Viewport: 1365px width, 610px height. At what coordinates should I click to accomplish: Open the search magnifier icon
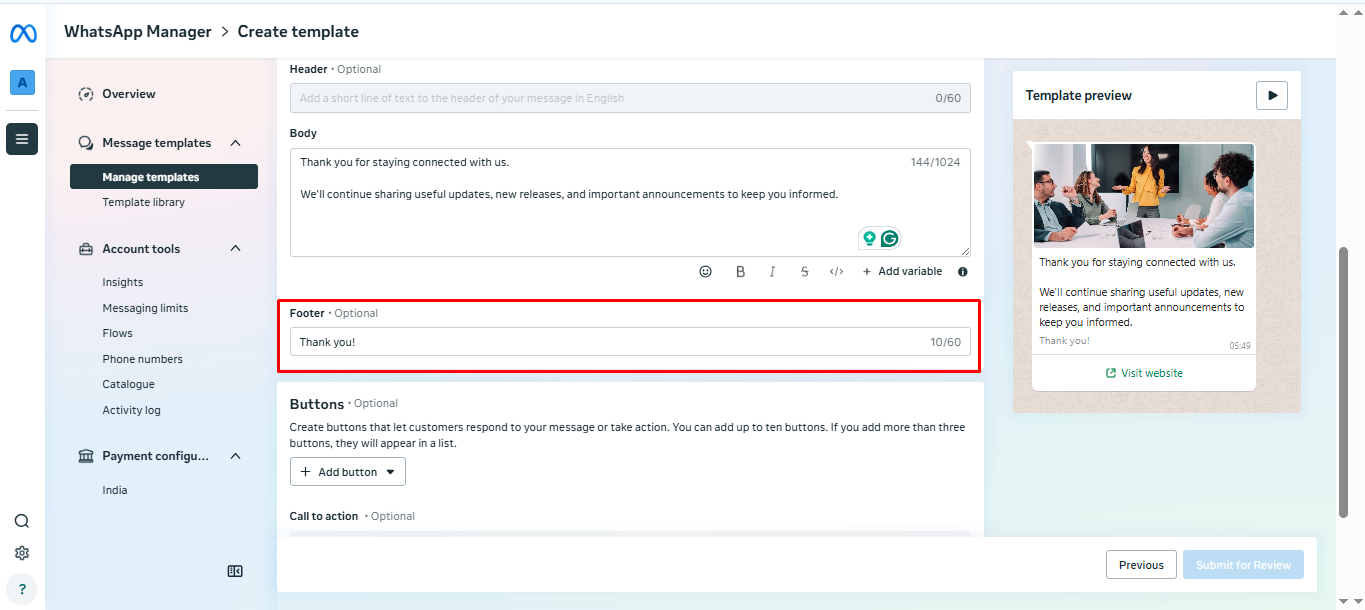(22, 521)
